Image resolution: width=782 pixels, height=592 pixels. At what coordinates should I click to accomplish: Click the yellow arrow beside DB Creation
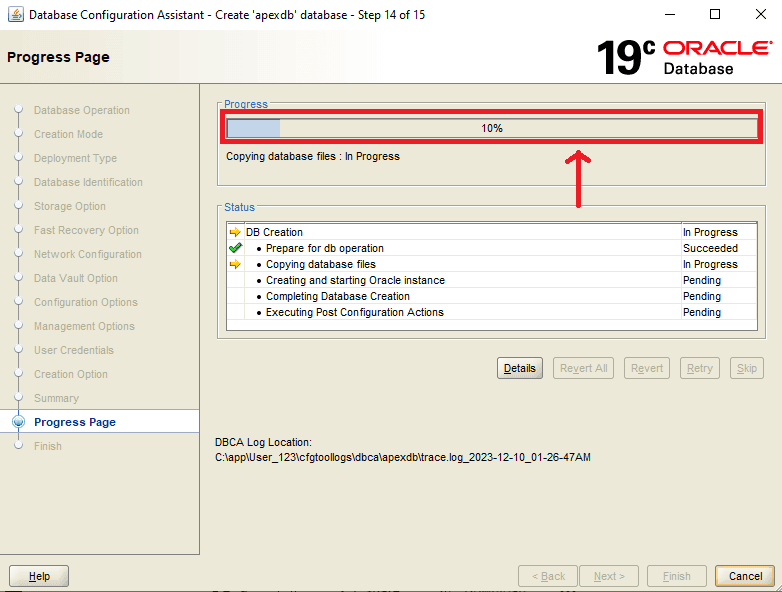[x=235, y=232]
